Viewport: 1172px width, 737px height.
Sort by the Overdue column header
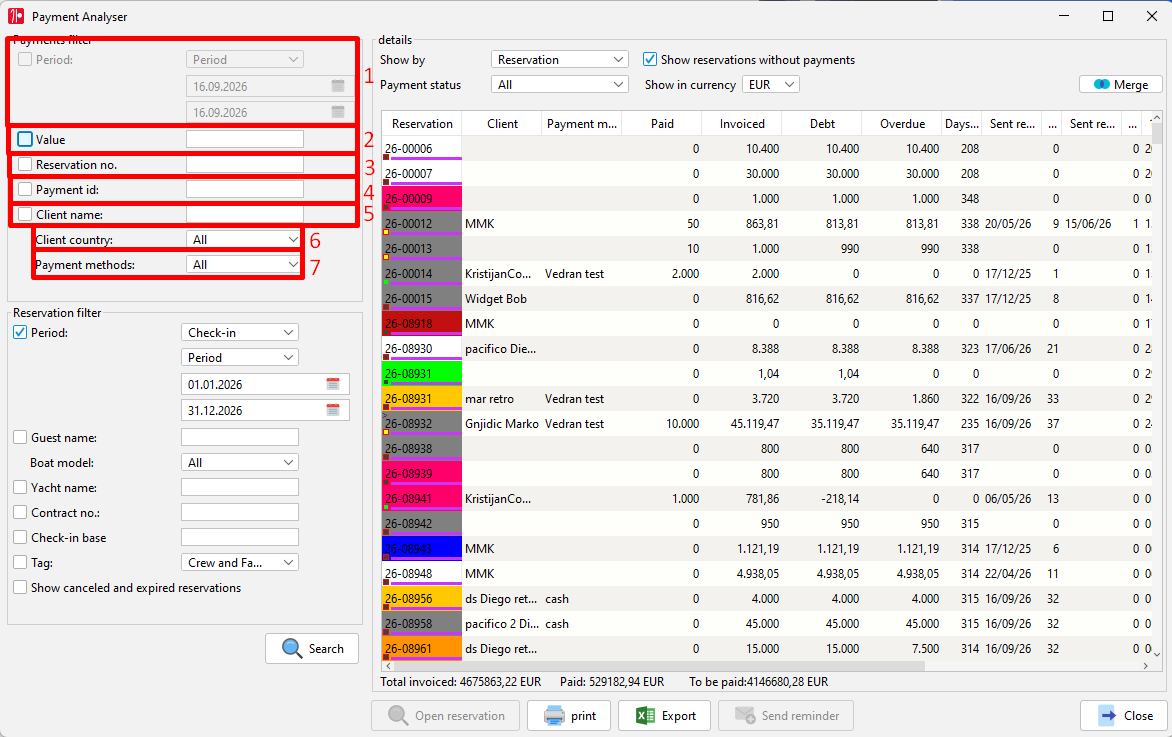(902, 123)
